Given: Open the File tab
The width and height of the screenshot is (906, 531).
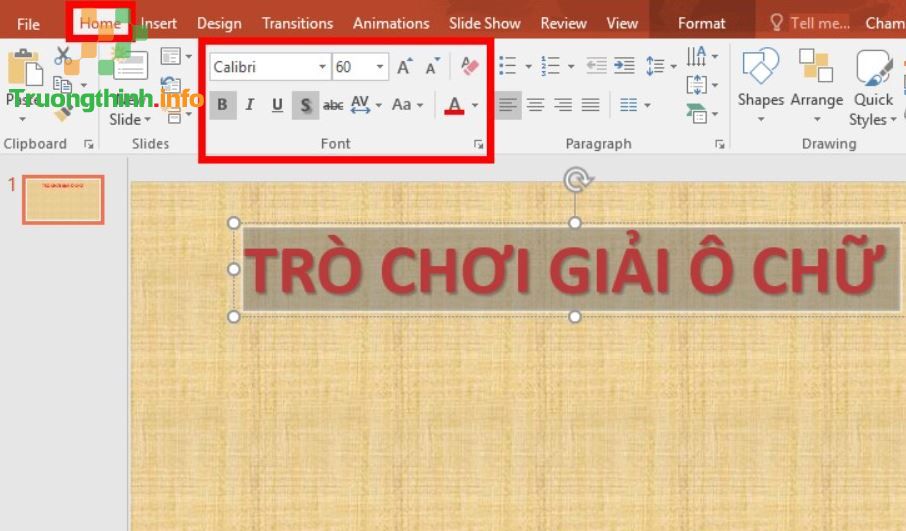Looking at the screenshot, I should 28,24.
